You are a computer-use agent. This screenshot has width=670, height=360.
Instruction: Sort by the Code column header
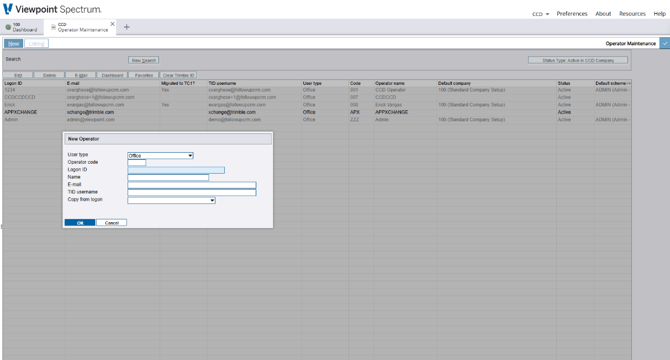355,83
